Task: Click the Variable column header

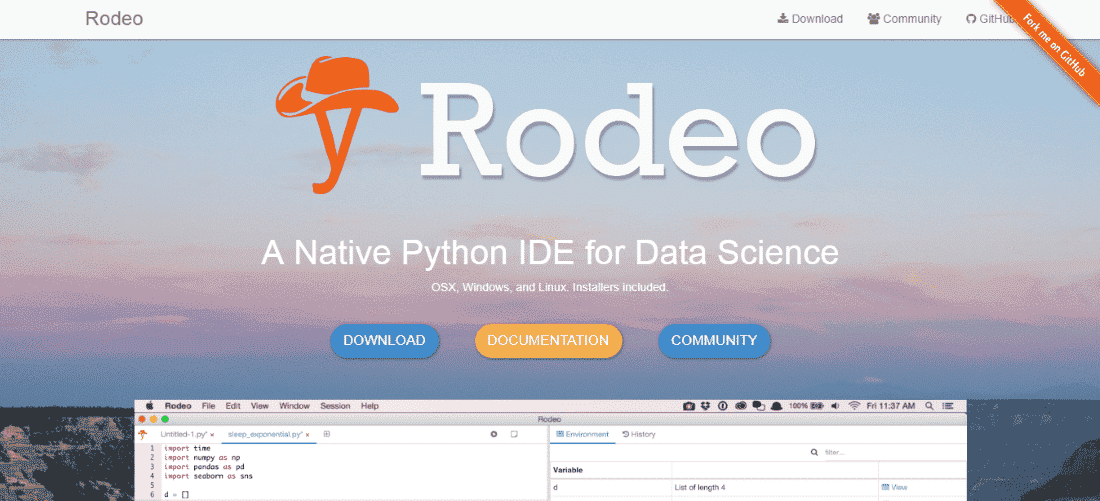Action: (568, 469)
